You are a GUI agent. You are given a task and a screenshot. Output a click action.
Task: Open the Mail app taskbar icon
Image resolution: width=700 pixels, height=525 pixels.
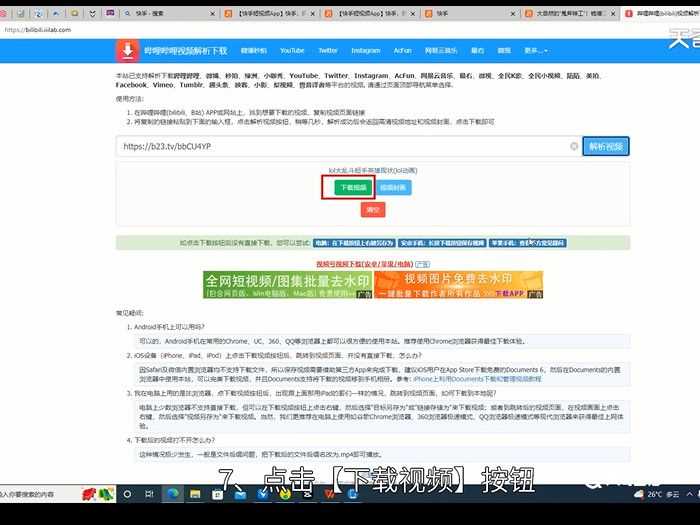coord(240,495)
